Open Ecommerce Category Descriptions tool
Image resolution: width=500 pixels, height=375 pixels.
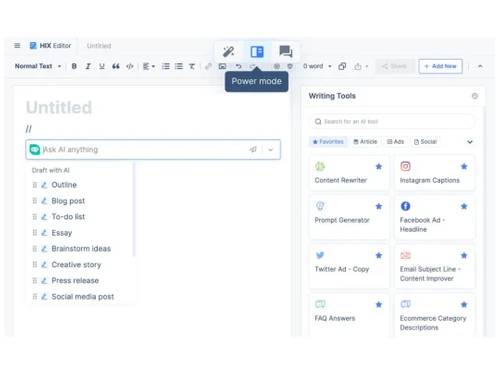click(435, 315)
